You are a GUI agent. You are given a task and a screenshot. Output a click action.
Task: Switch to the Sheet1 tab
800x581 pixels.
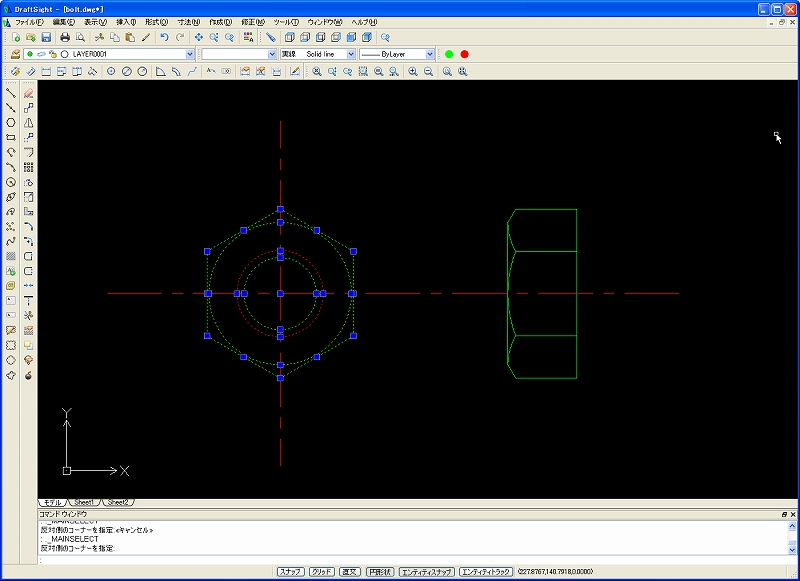pos(84,502)
